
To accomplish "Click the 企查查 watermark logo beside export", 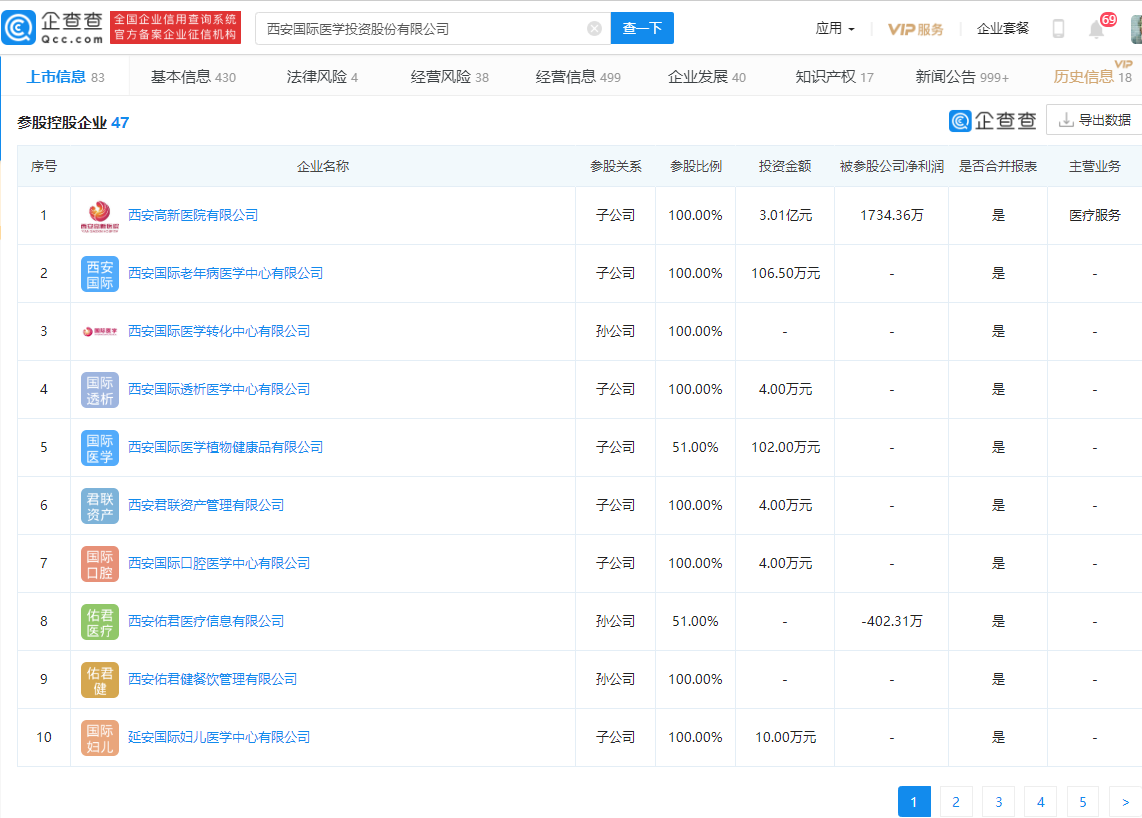I will tap(993, 120).
